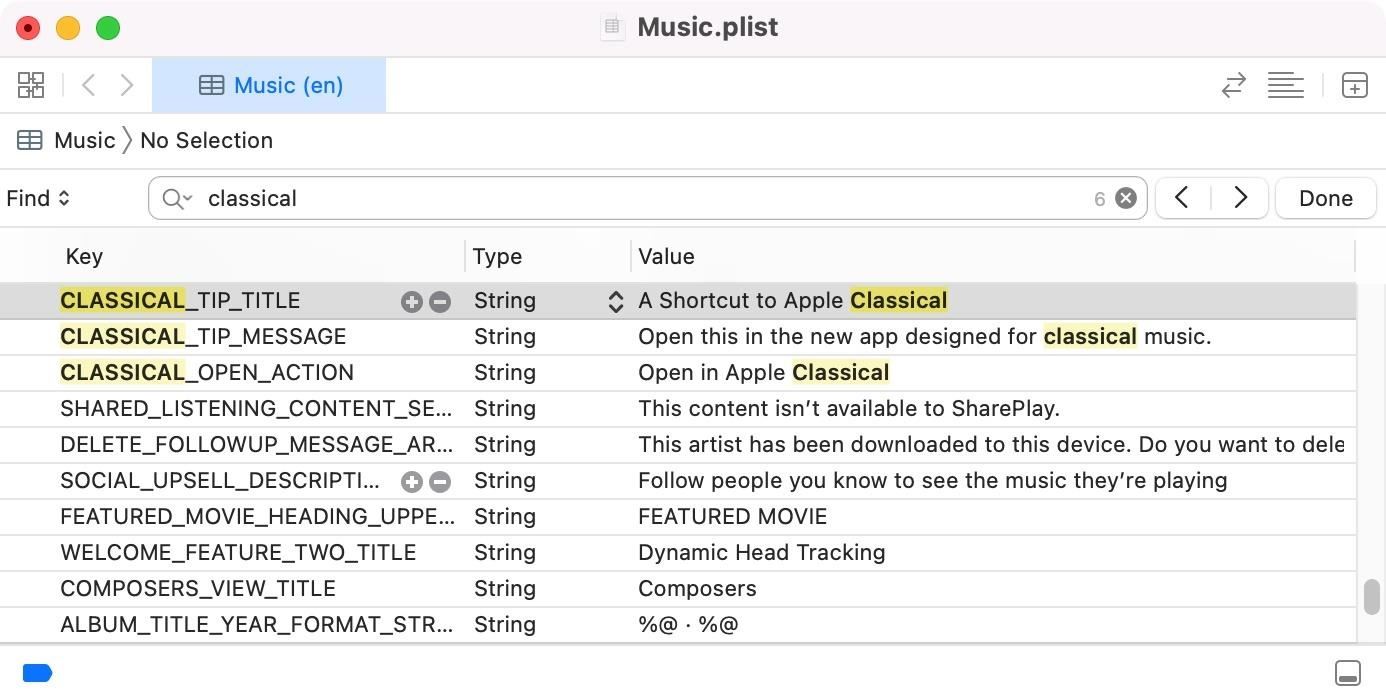The height and width of the screenshot is (700, 1386).
Task: Add row after CLASSICAL_TIP_TITLE with plus
Action: coord(411,301)
